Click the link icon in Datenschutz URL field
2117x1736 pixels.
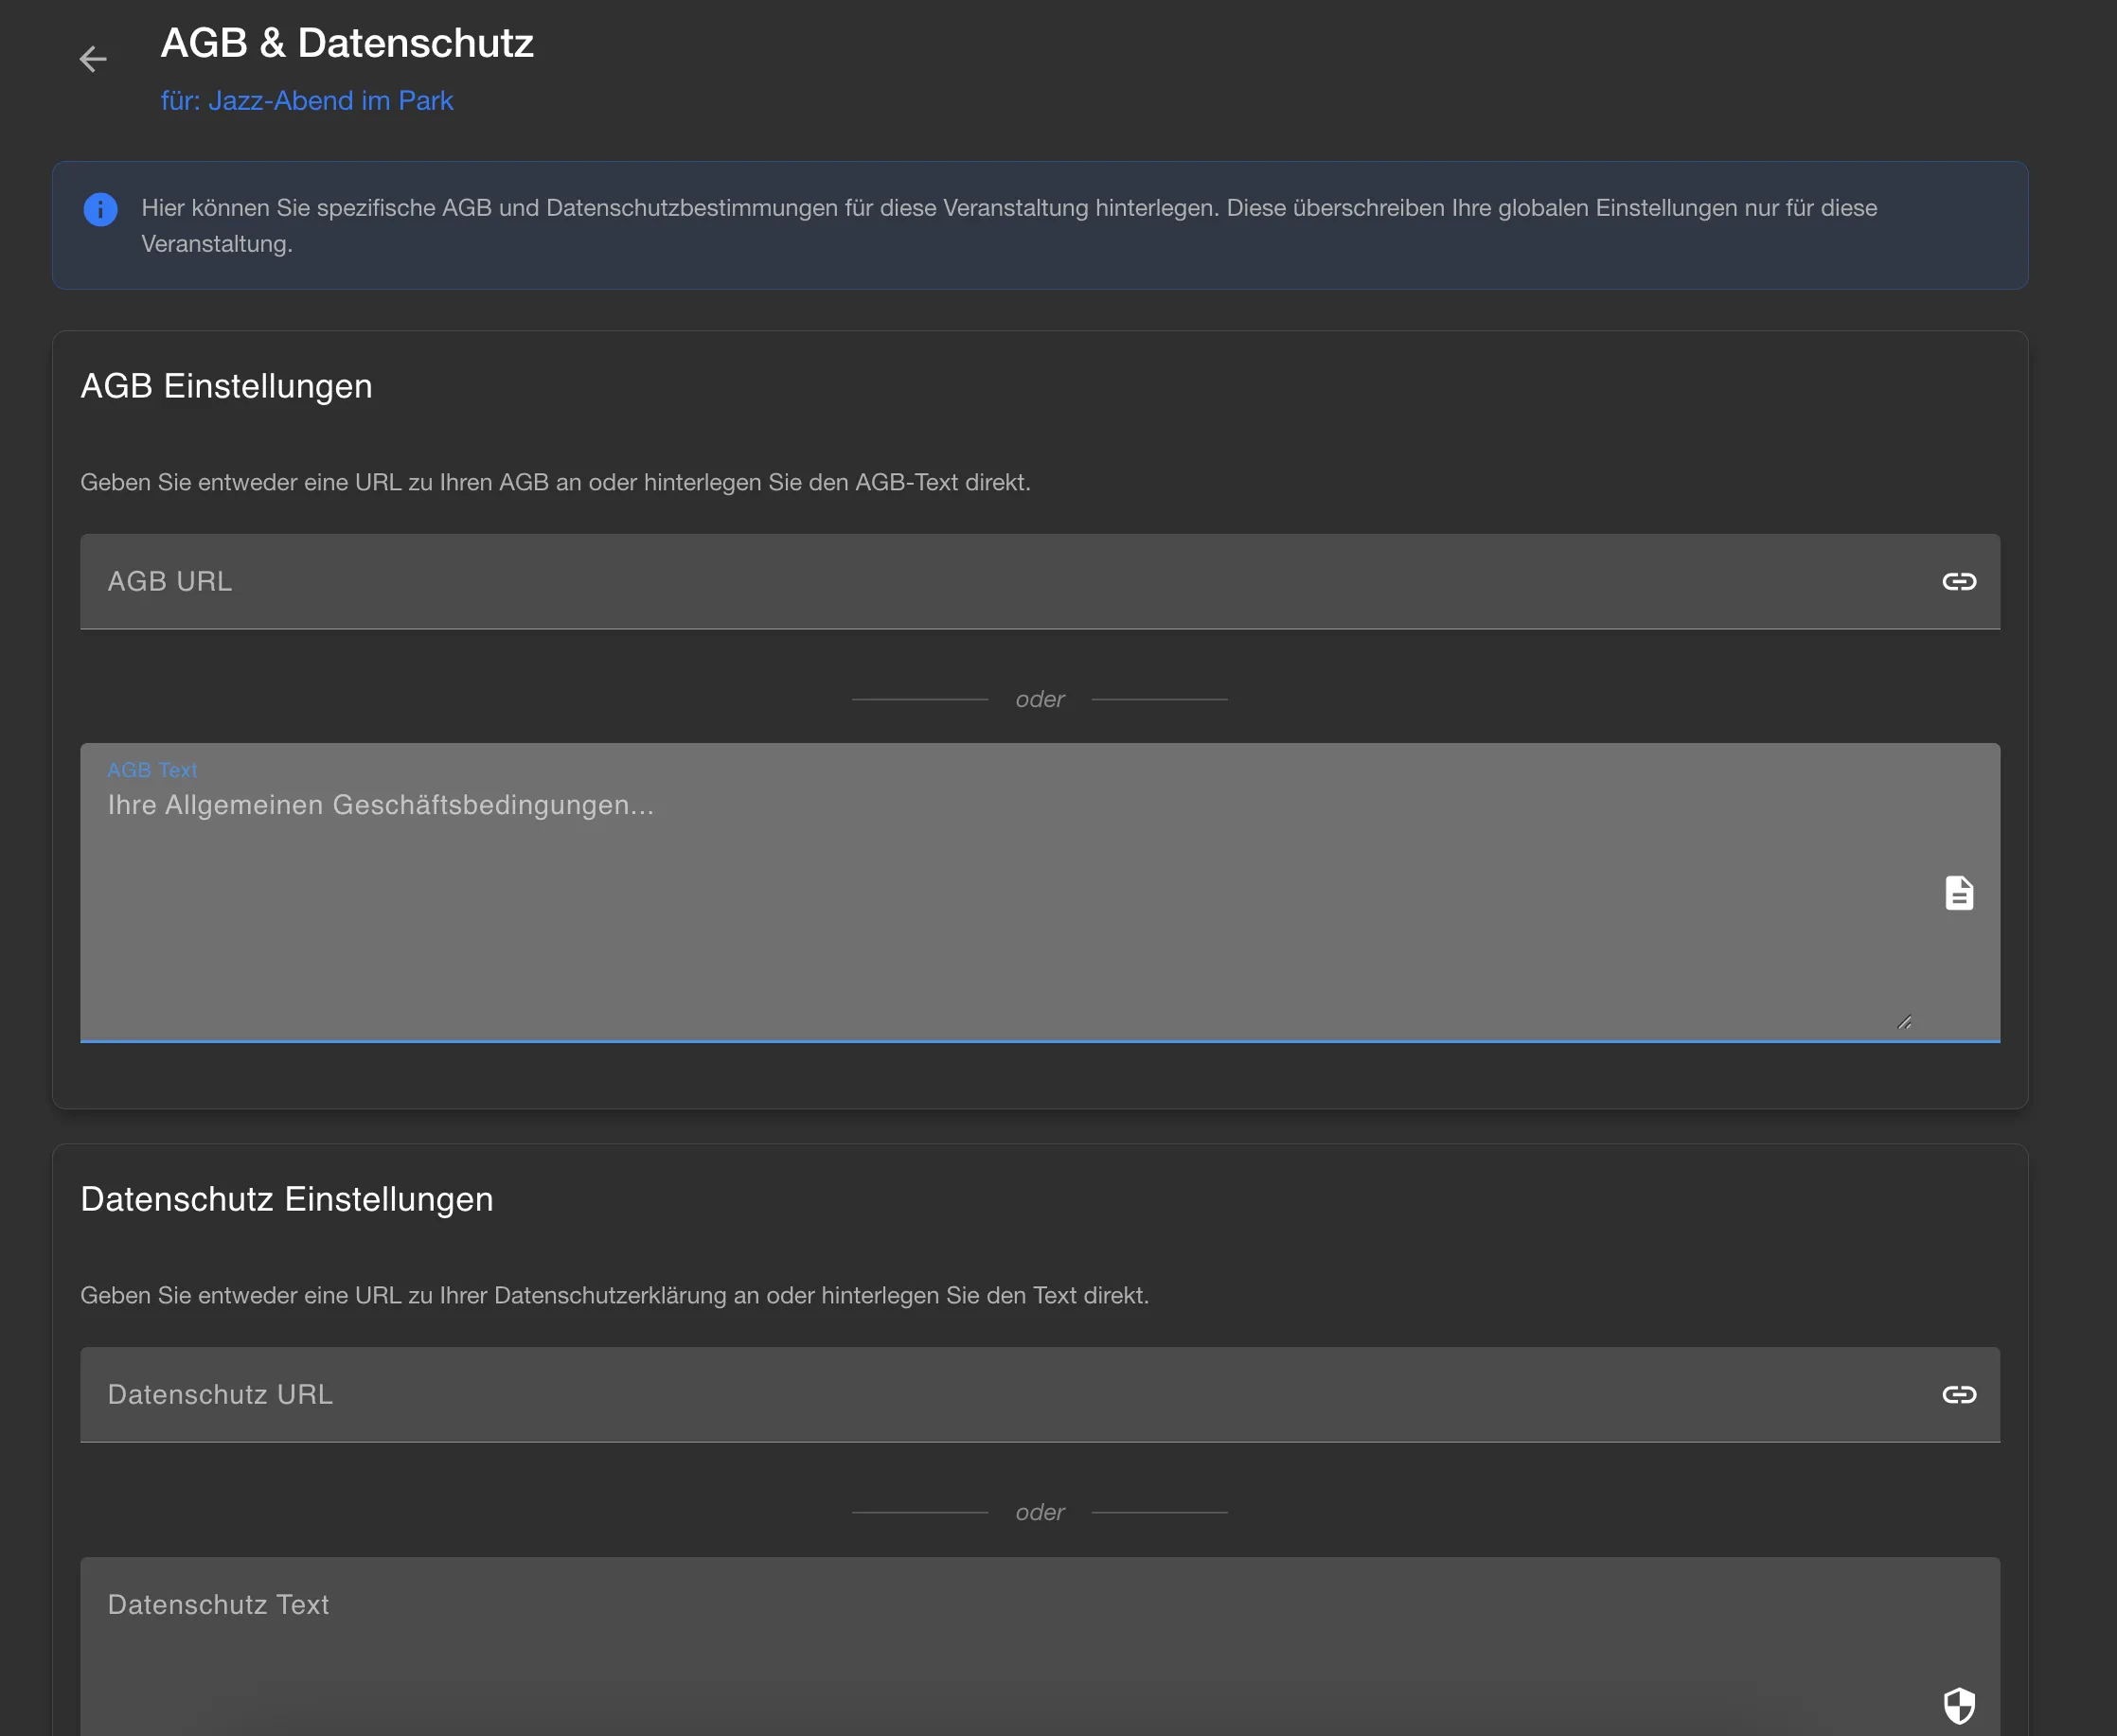pos(1958,1394)
